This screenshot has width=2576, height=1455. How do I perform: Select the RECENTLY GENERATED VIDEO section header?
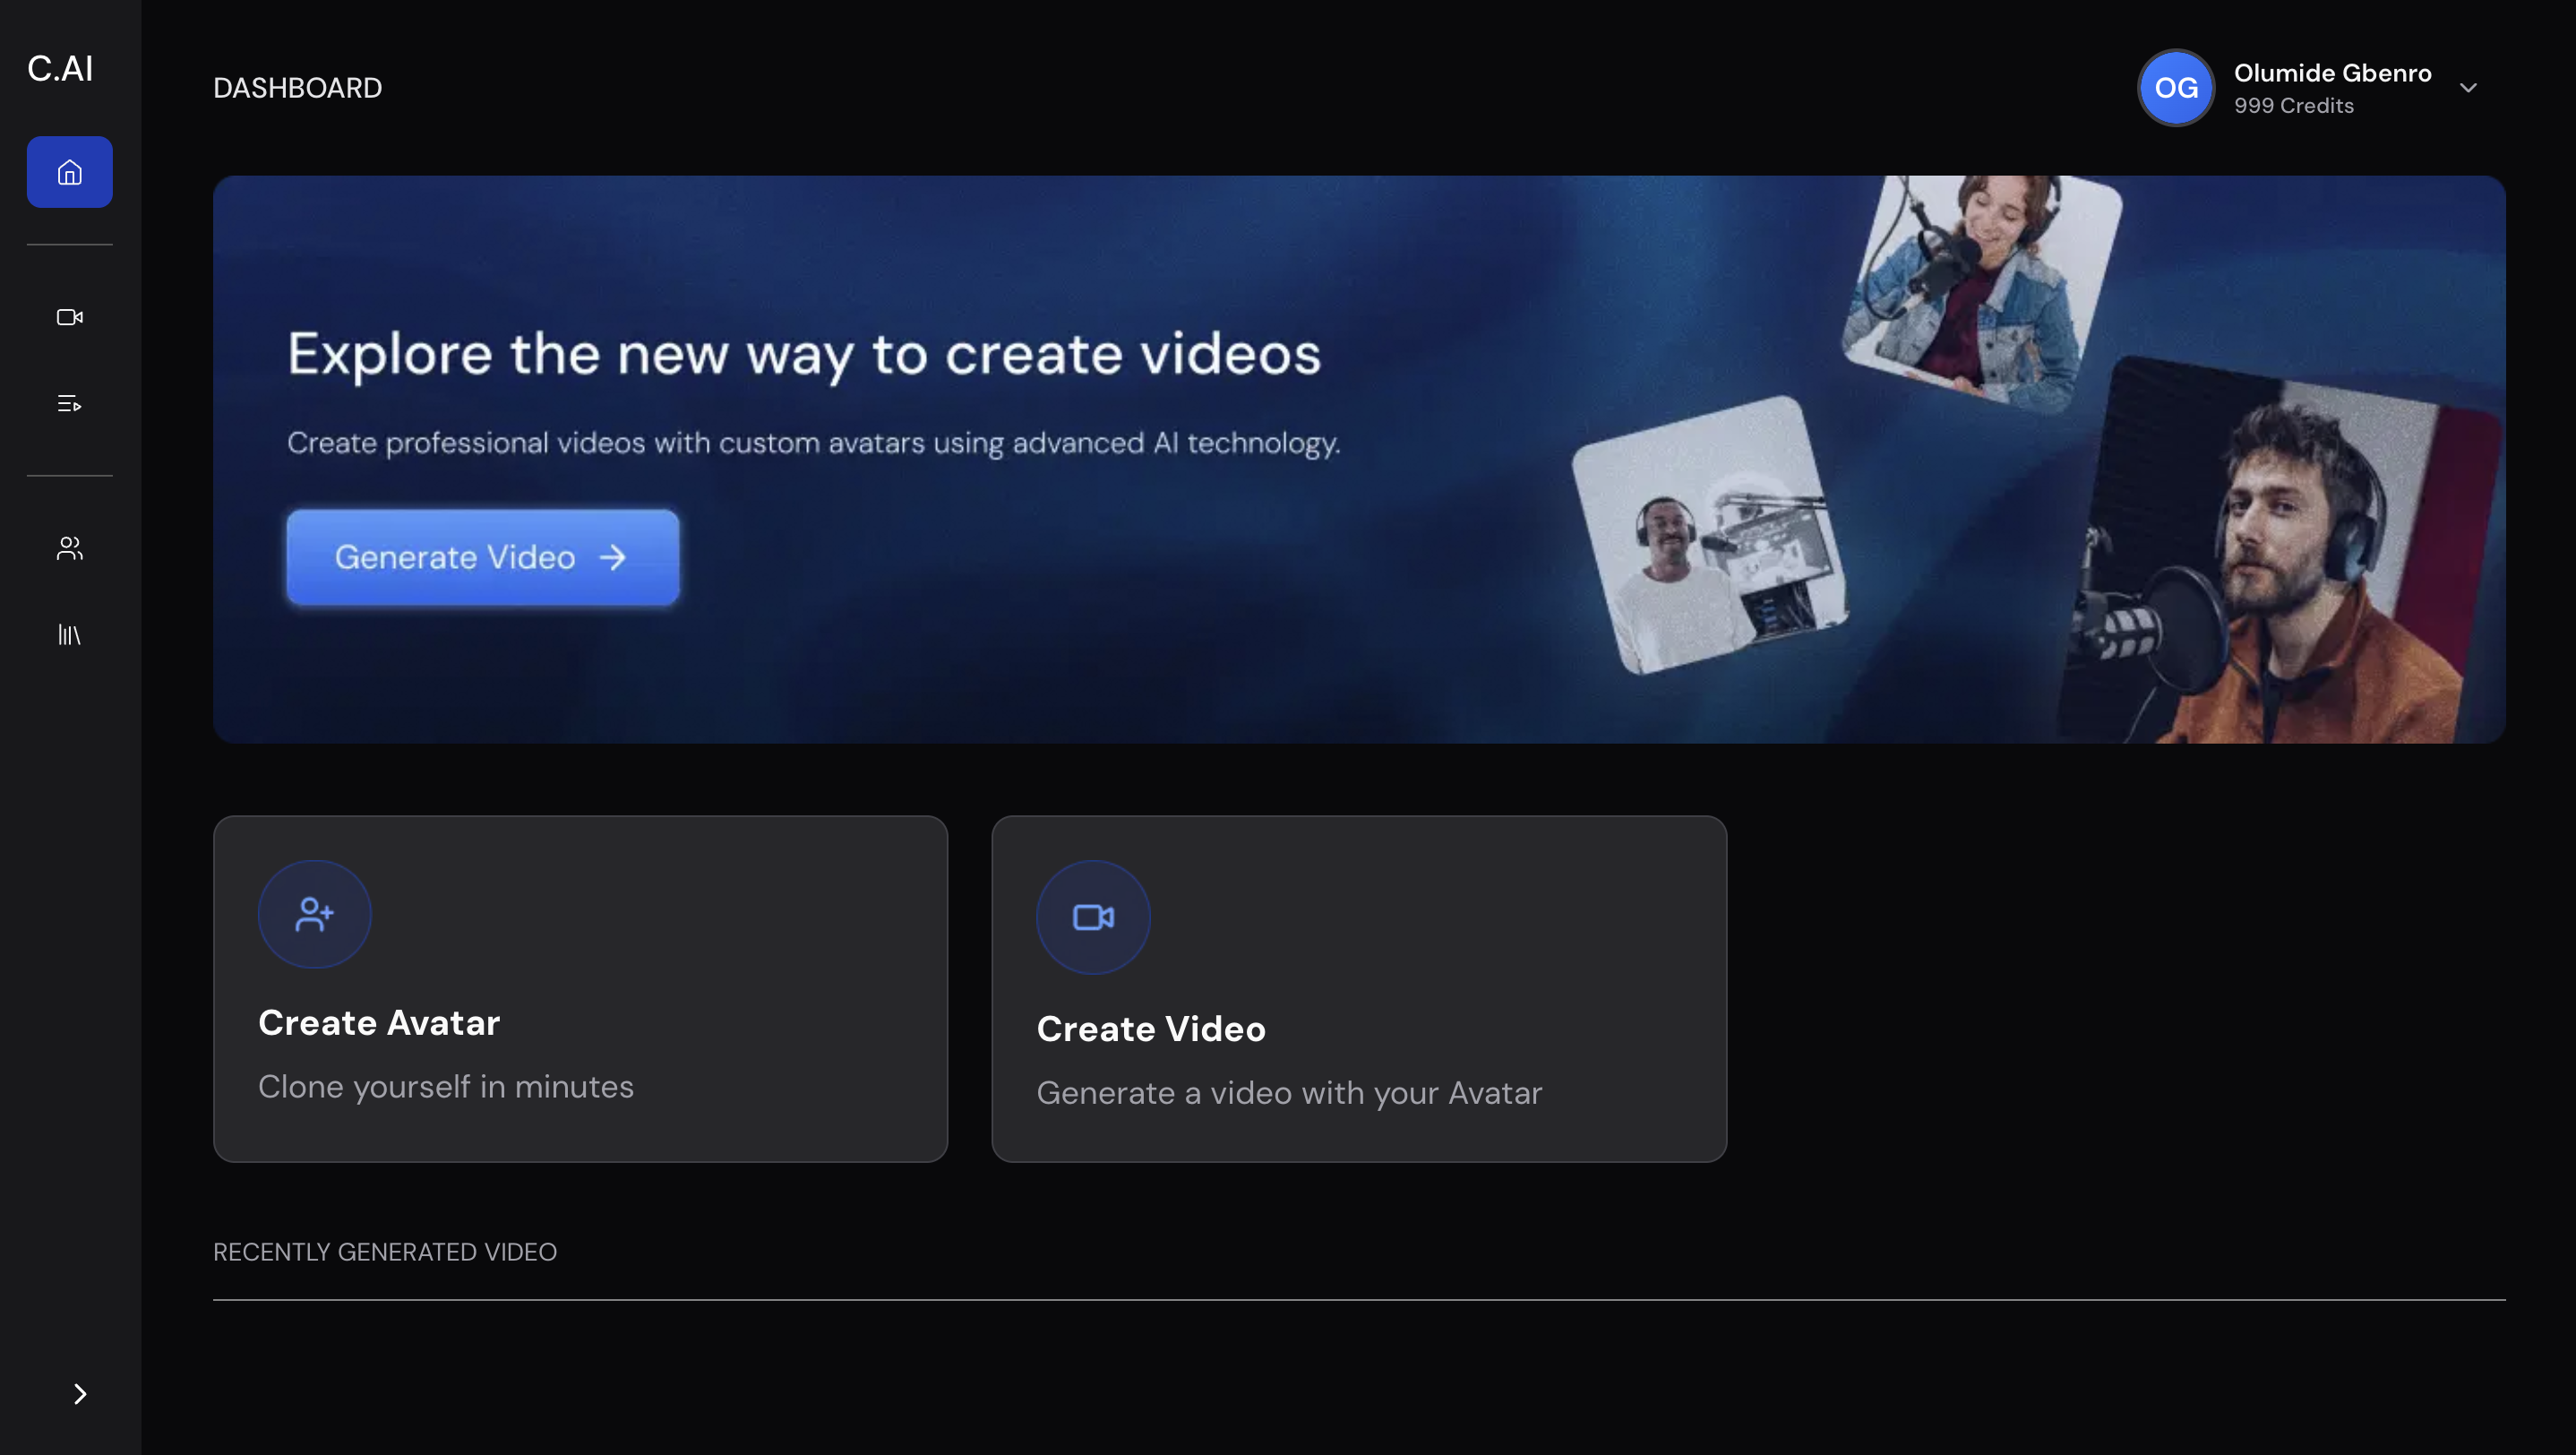(x=384, y=1251)
